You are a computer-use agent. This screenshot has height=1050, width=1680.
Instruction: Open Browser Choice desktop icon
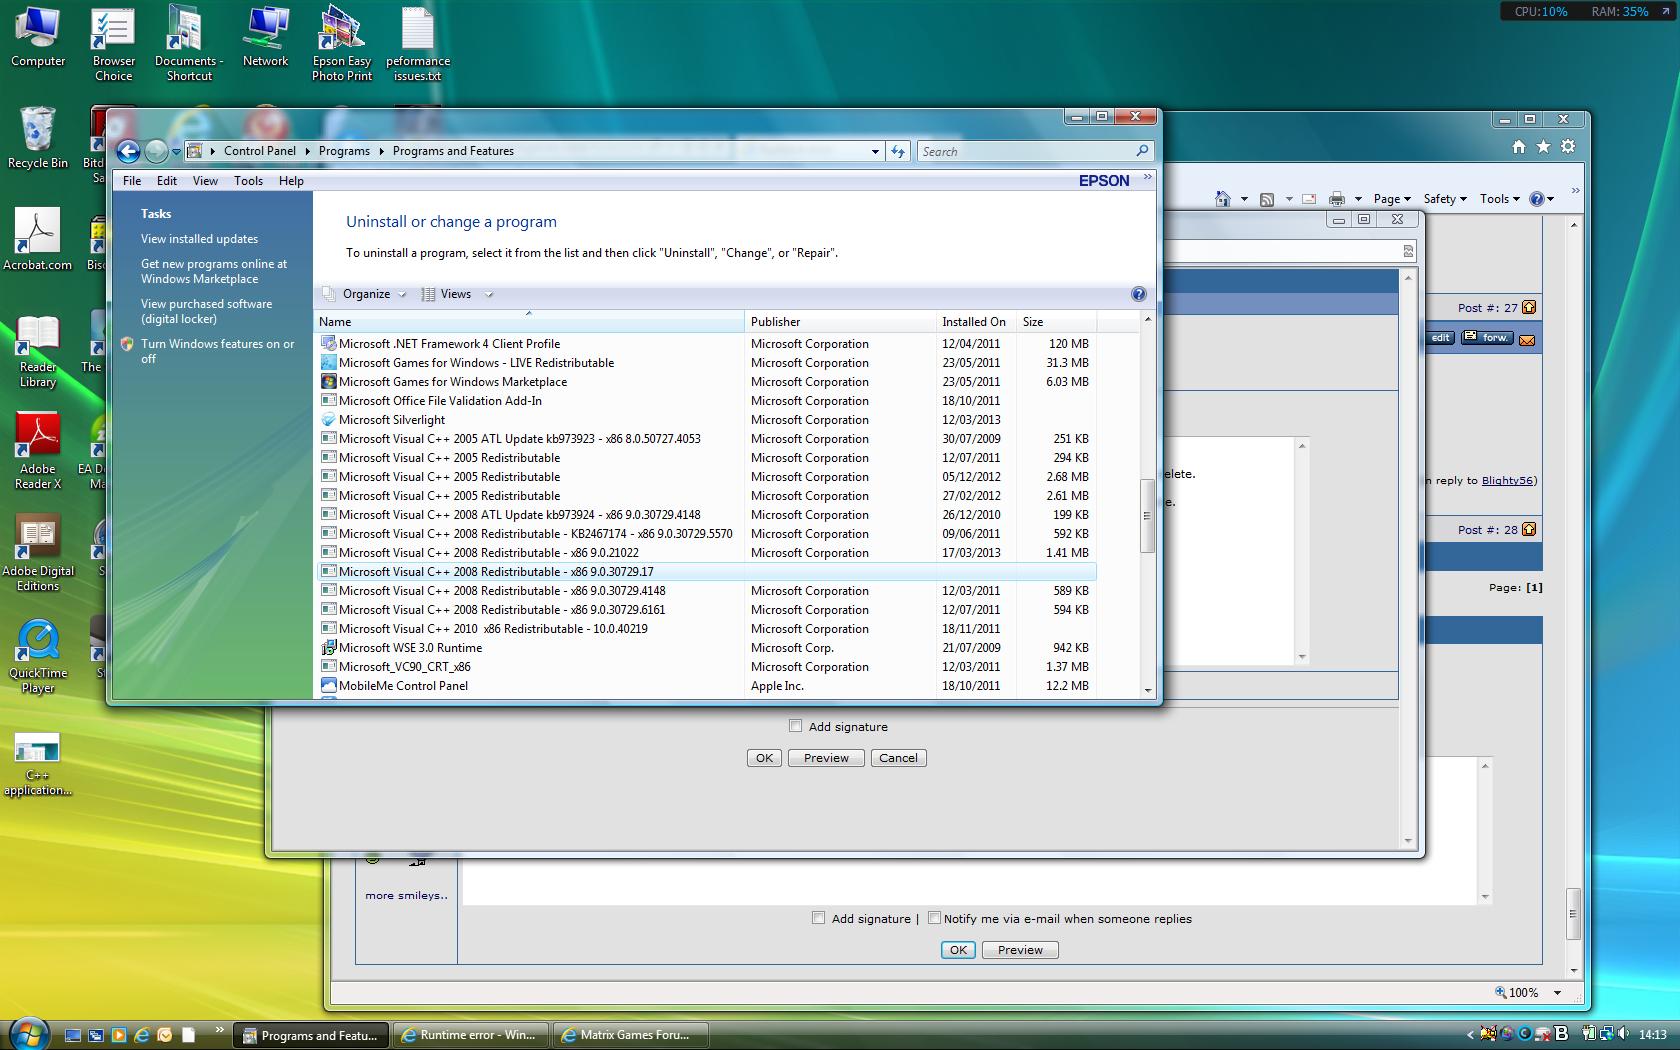click(114, 45)
